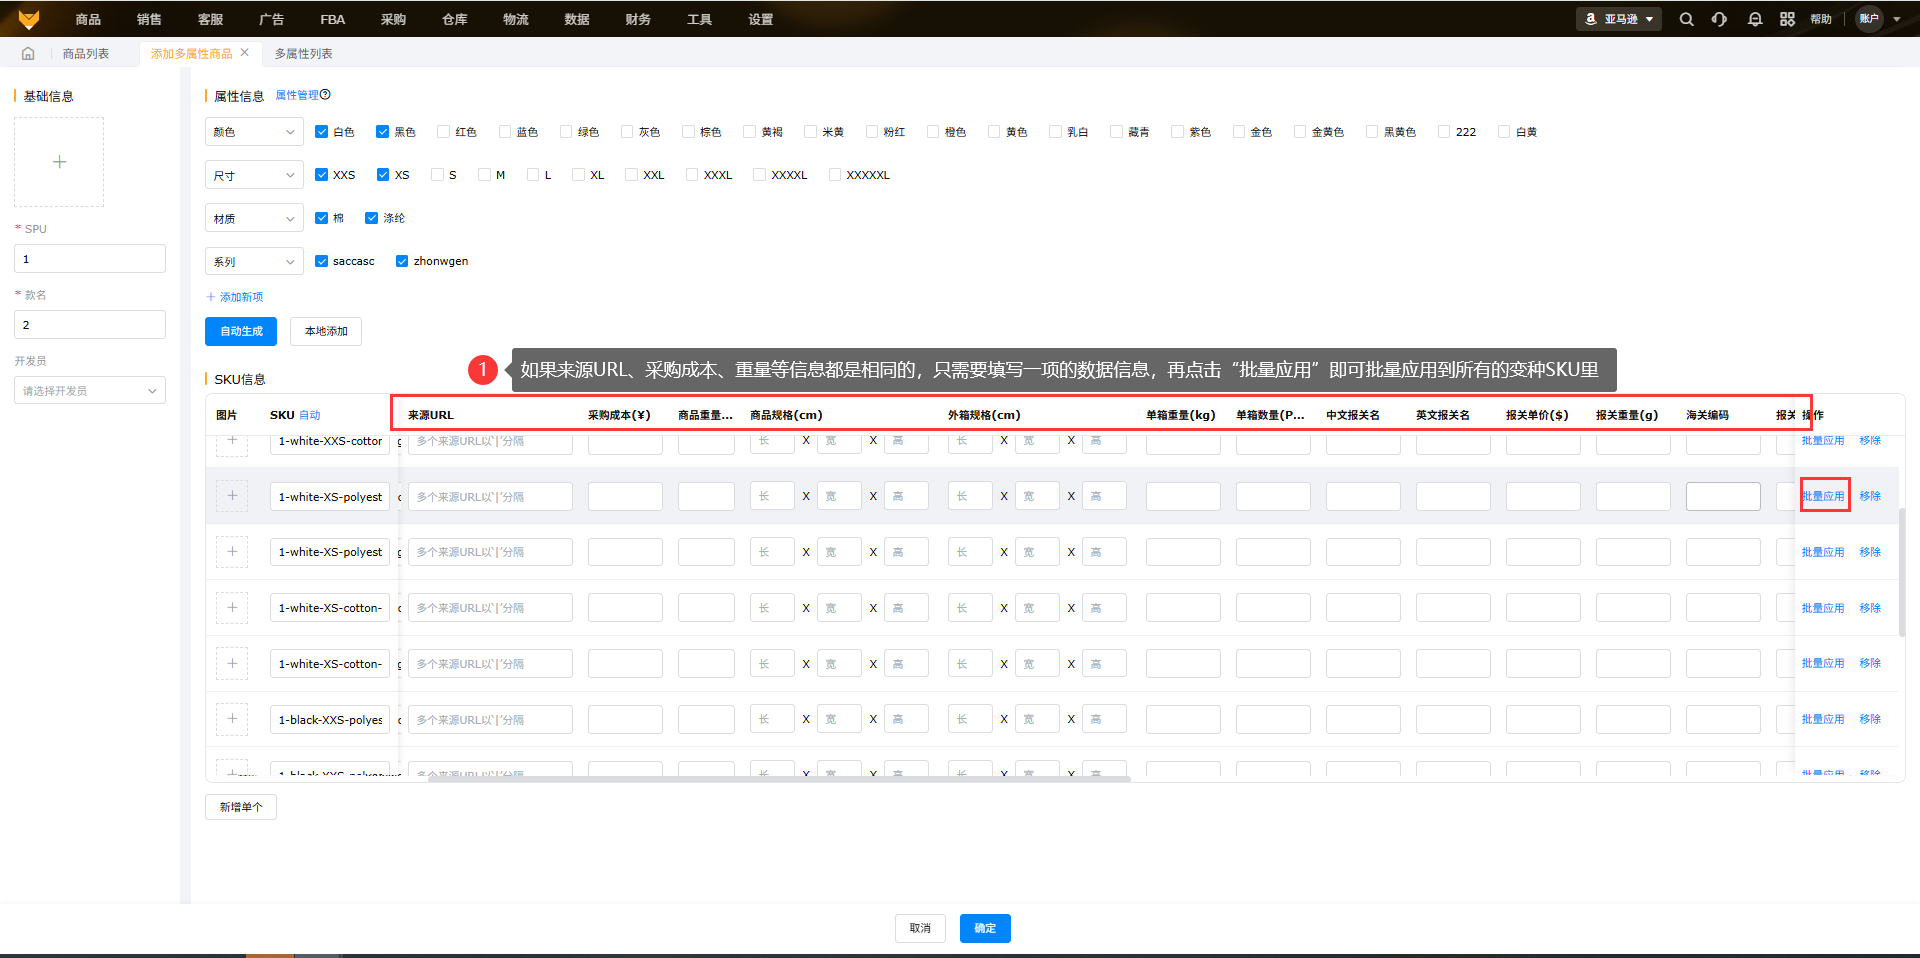The image size is (1920, 958).
Task: Toggle the 白色 color checkbox
Action: 321,132
